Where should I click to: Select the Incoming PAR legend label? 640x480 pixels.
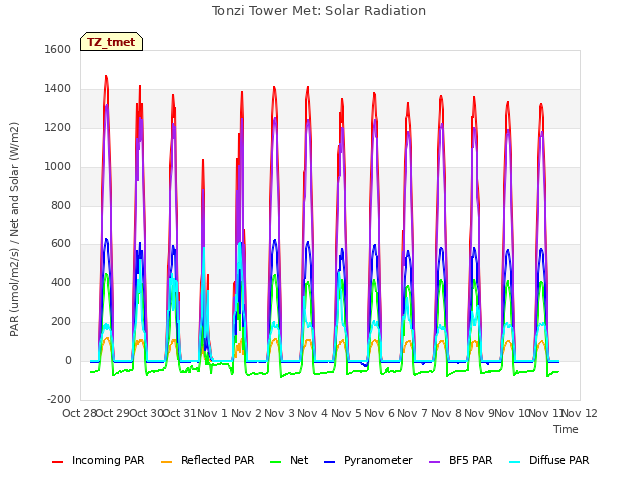click(108, 460)
